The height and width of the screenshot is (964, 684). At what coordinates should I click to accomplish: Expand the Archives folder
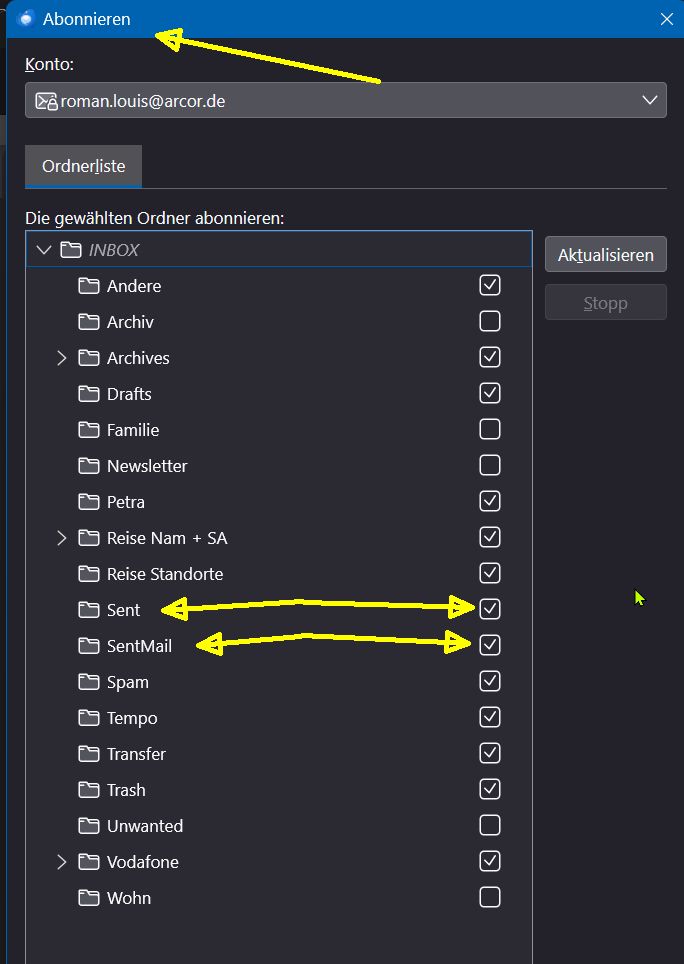point(61,358)
